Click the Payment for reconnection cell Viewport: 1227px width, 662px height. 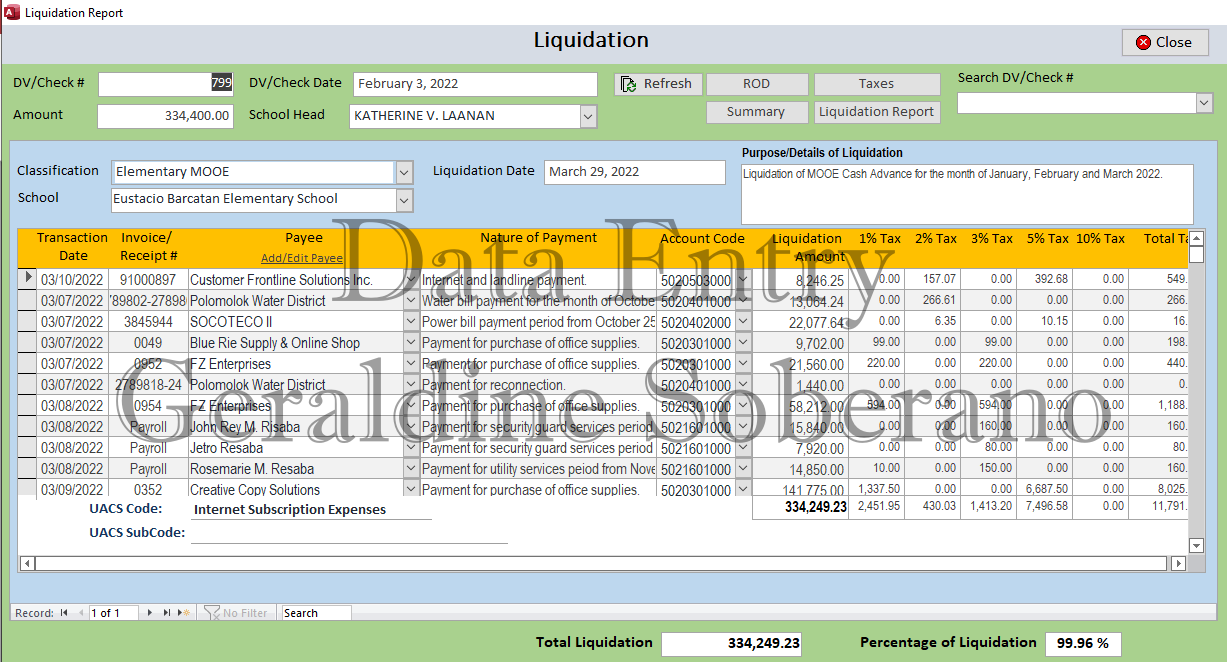537,385
